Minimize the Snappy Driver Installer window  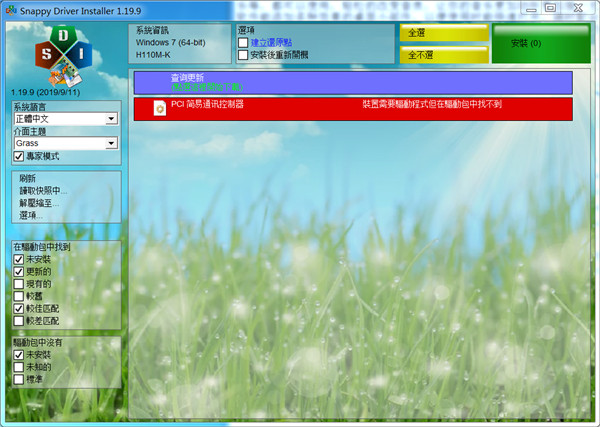point(526,8)
